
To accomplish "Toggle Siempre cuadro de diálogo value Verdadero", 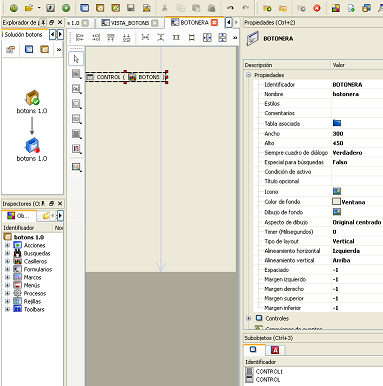I will coord(357,152).
